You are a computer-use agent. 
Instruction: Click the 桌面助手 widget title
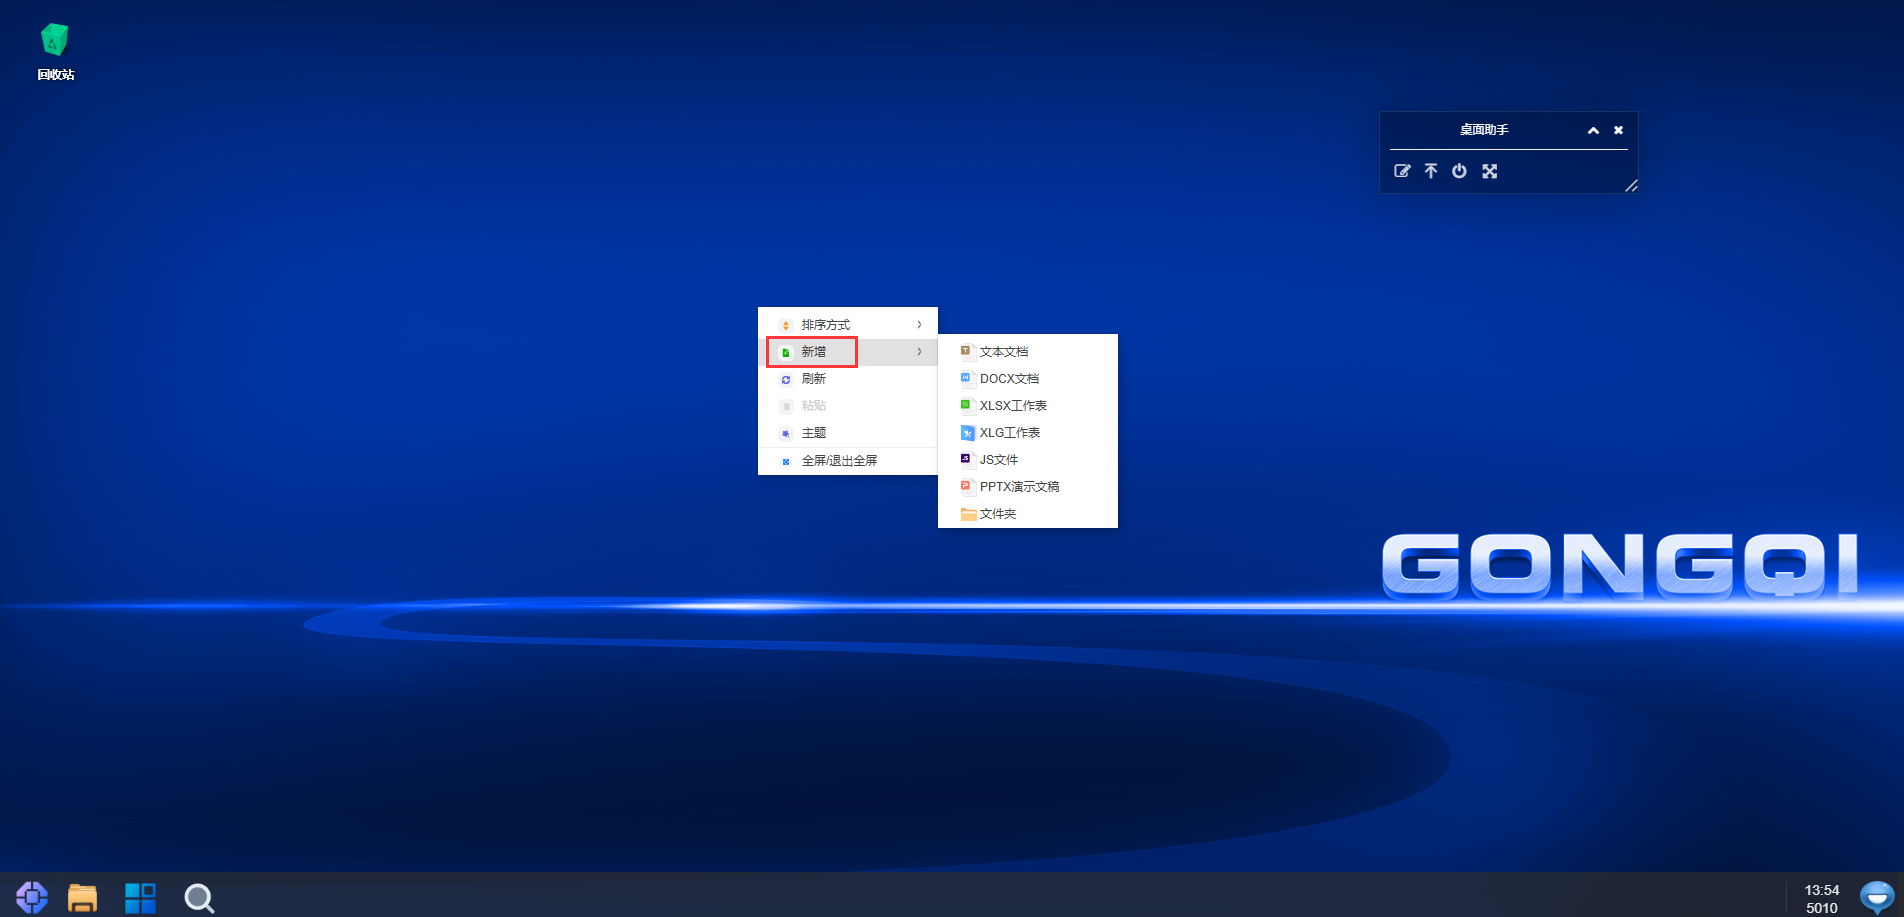click(x=1484, y=130)
